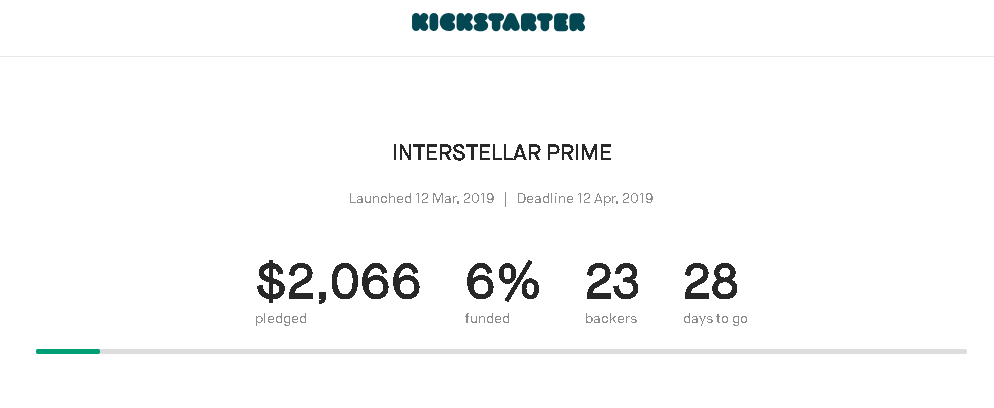Click the green filled part of the progress bar

coord(68,351)
